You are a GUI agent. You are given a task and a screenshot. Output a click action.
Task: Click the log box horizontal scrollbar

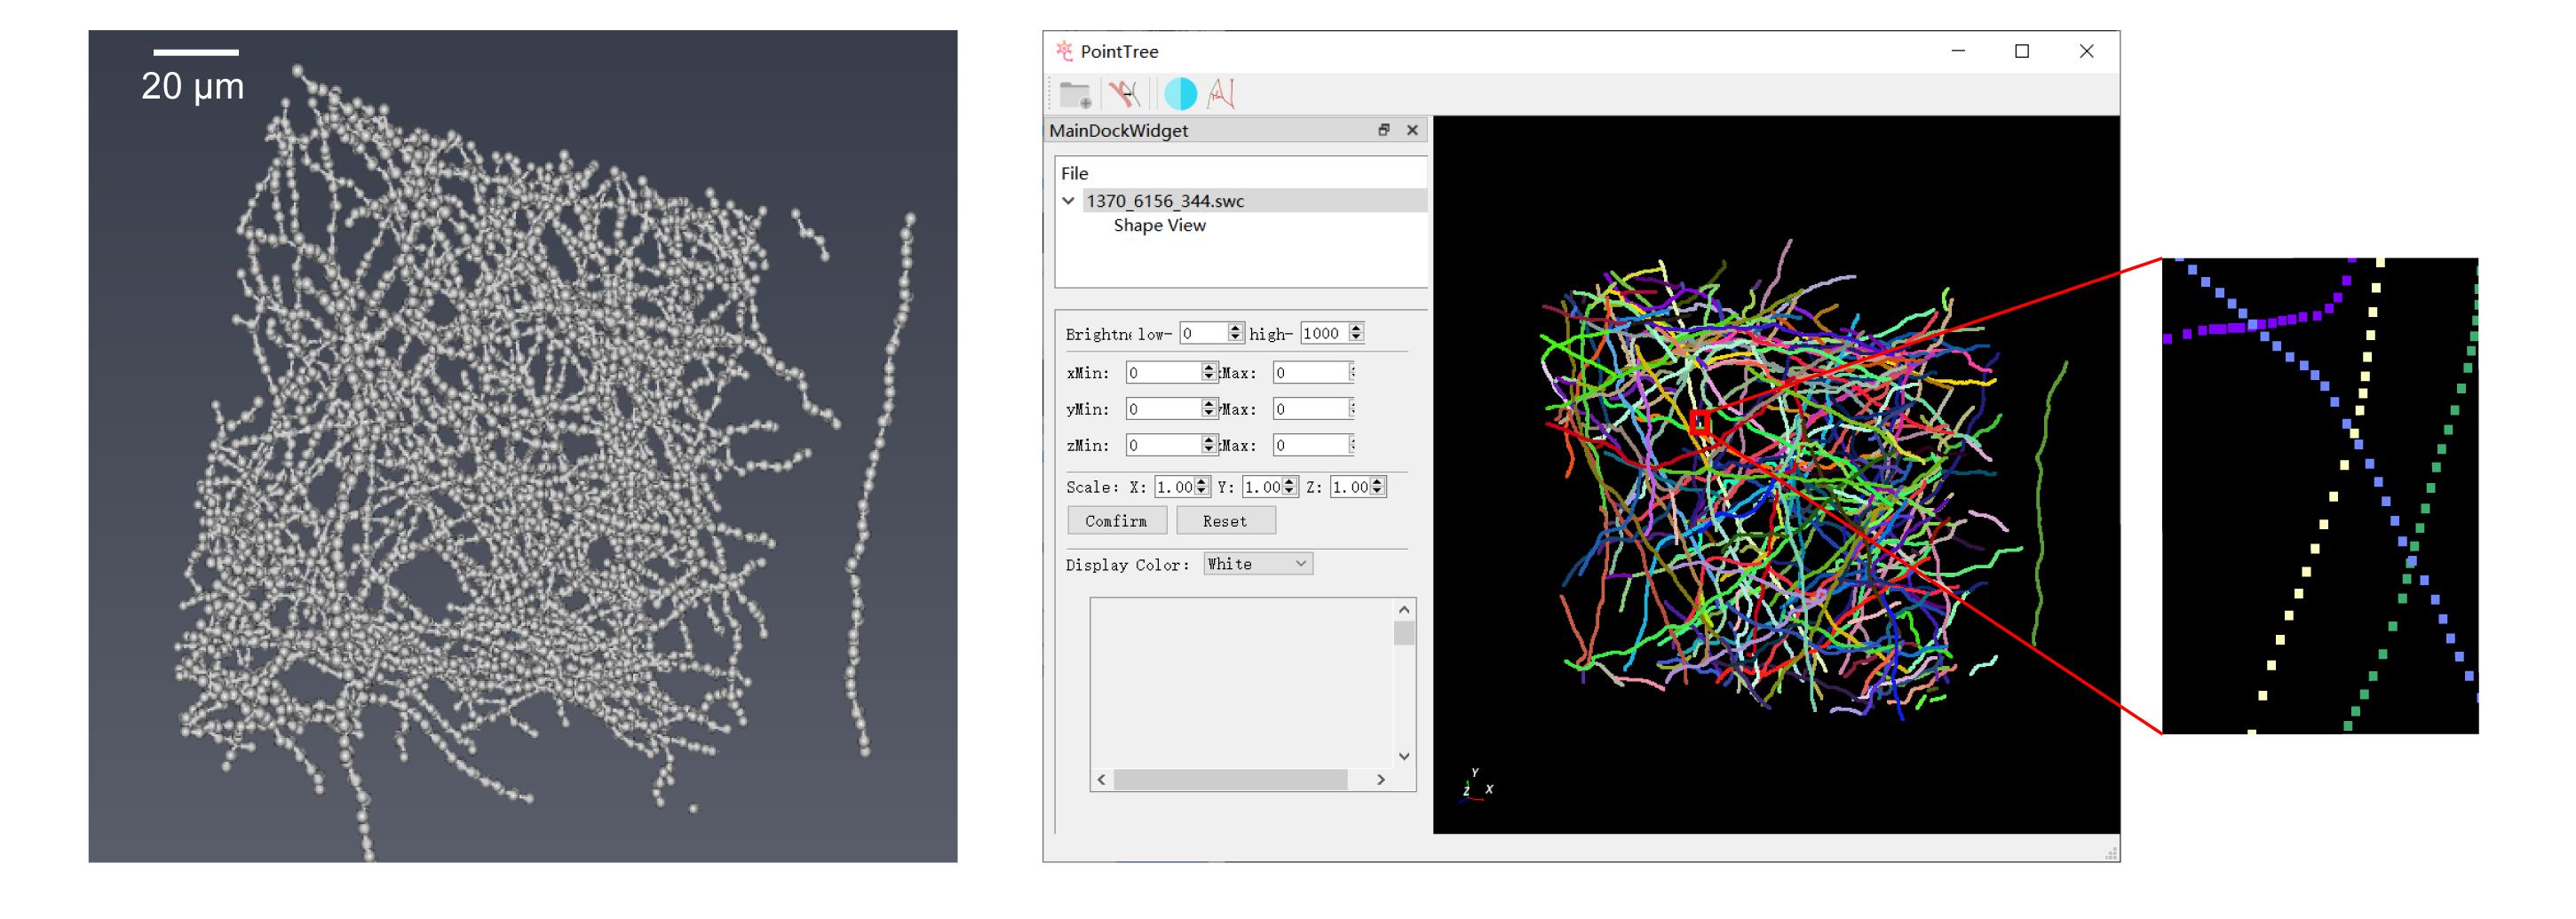[1230, 780]
